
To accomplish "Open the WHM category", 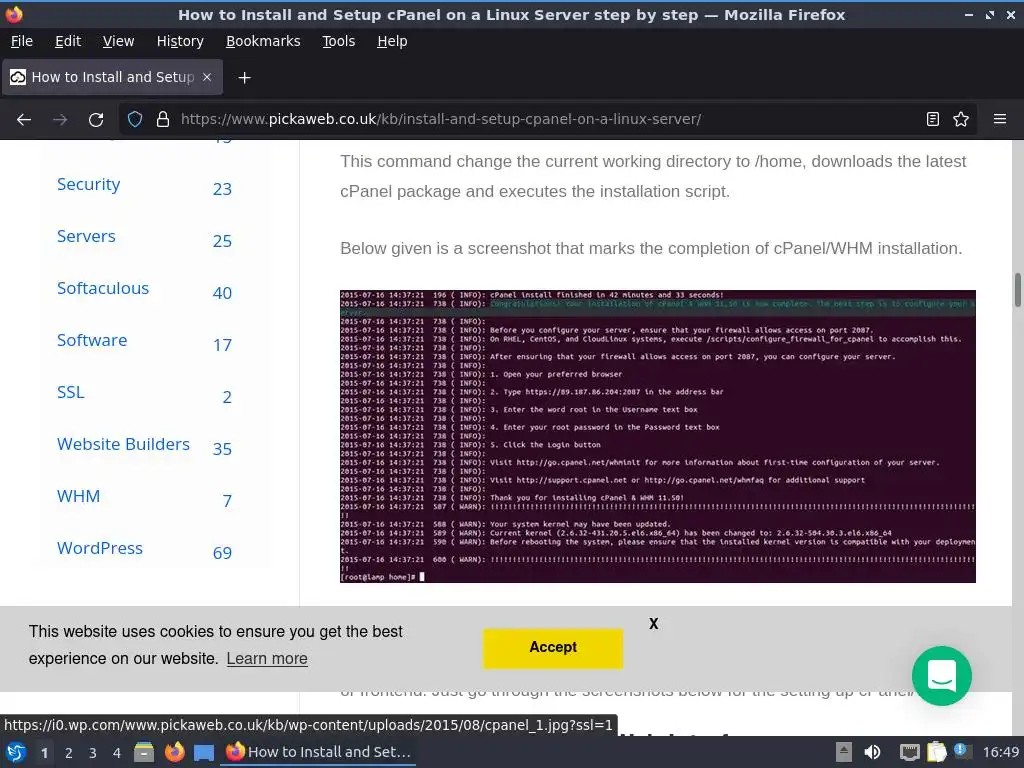I will [x=78, y=496].
